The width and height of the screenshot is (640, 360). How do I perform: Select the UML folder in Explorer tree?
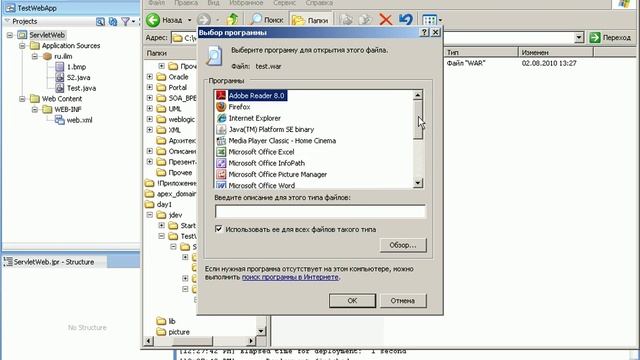pos(169,109)
